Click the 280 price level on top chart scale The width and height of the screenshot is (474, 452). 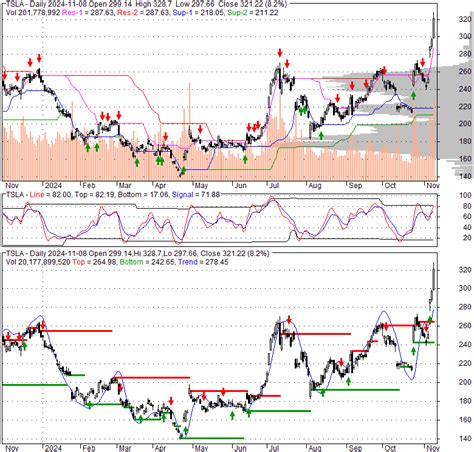[x=465, y=54]
